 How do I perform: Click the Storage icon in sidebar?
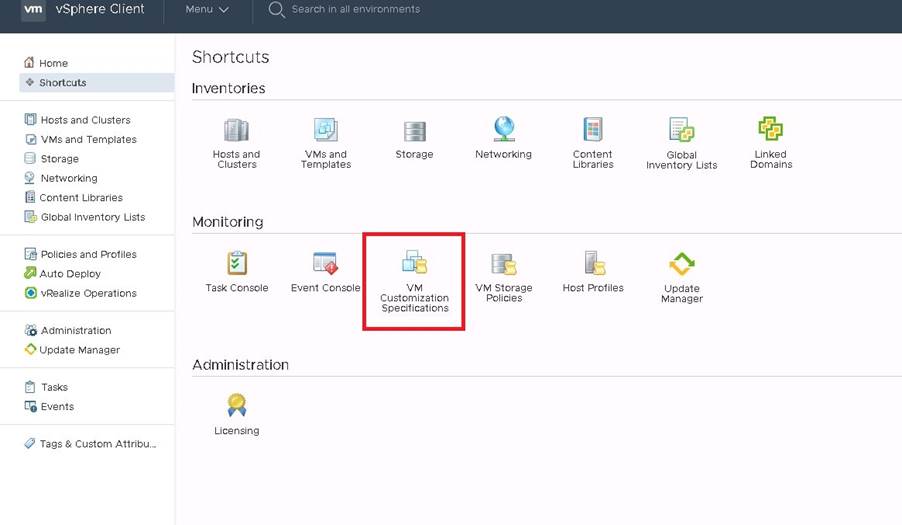[30, 158]
